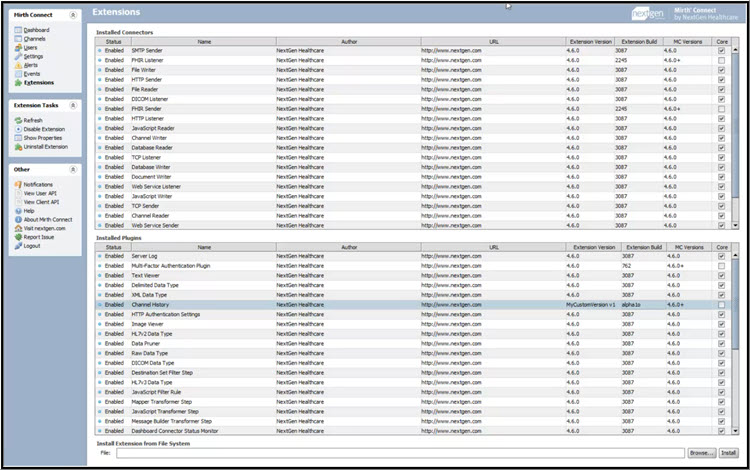Viewport: 750px width, 470px height.
Task: Sort connectors by Name column header
Action: coord(204,42)
